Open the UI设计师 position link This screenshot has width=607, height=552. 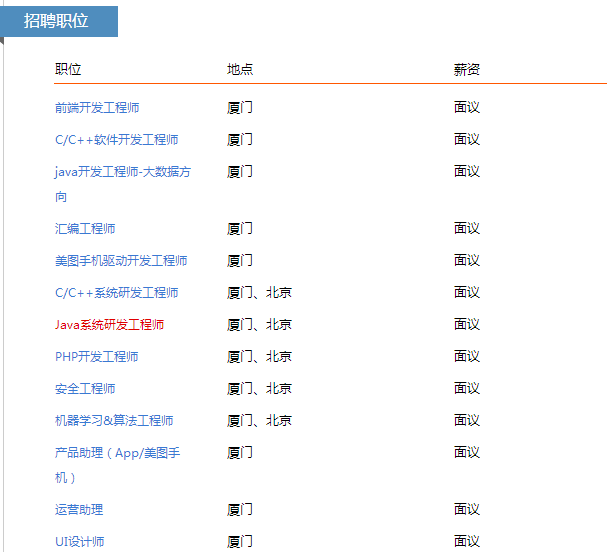[x=79, y=542]
